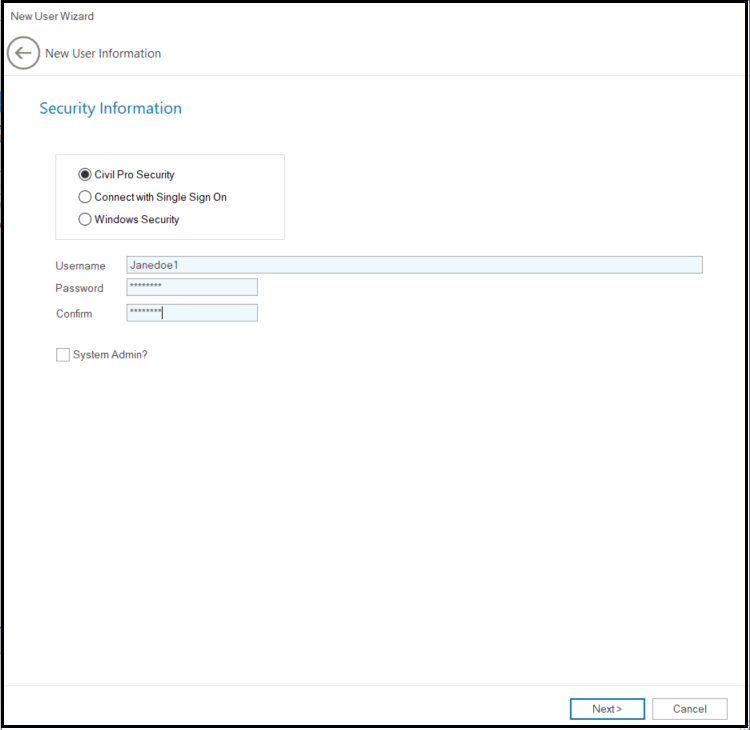Select the Windows Security radio button
The width and height of the screenshot is (750, 730).
[85, 219]
